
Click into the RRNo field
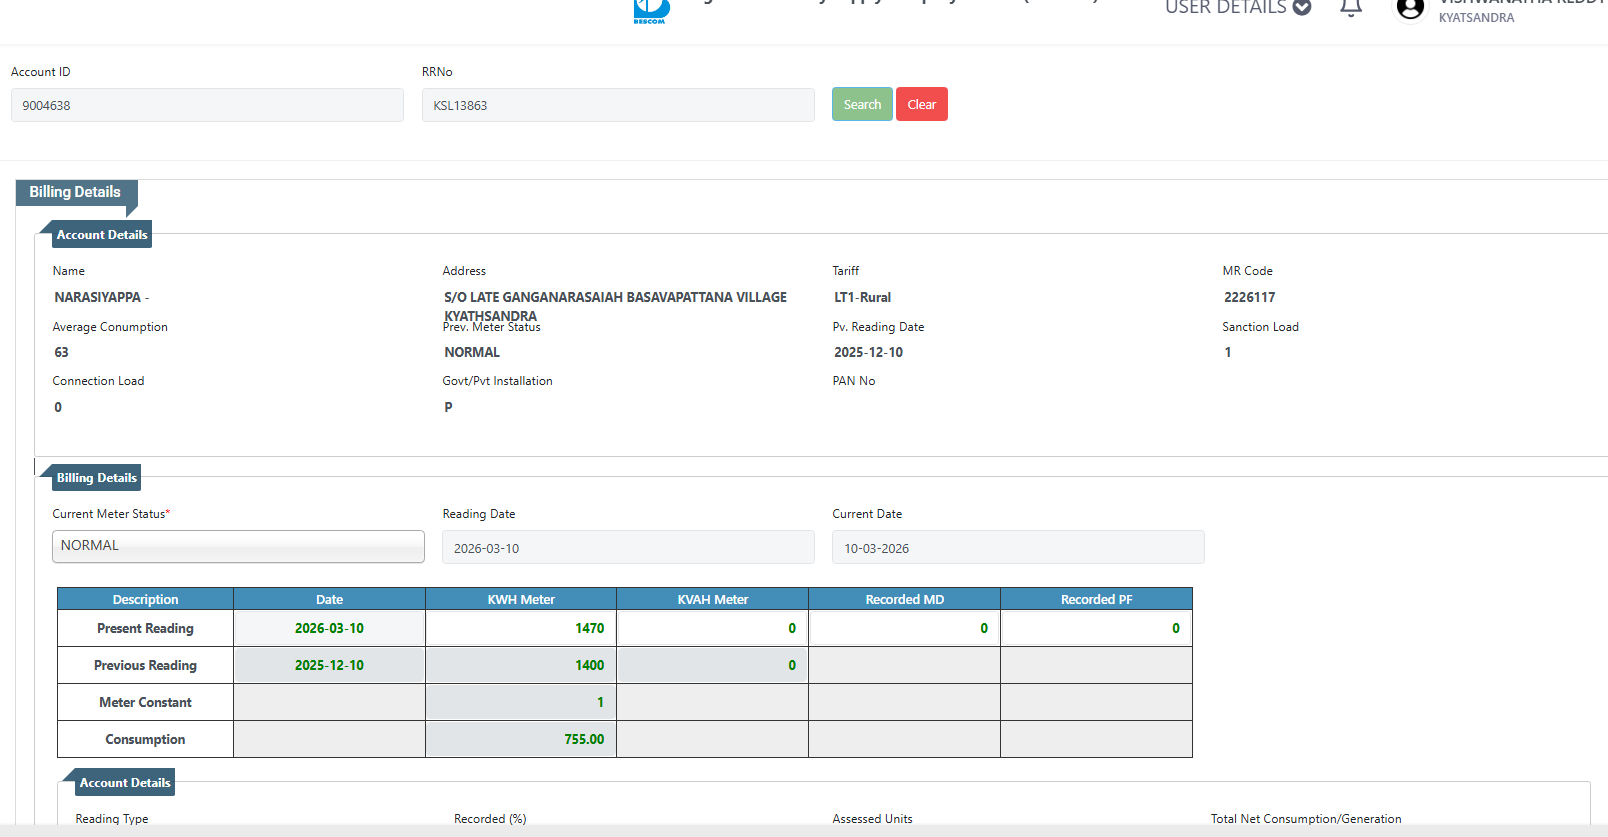click(x=617, y=105)
